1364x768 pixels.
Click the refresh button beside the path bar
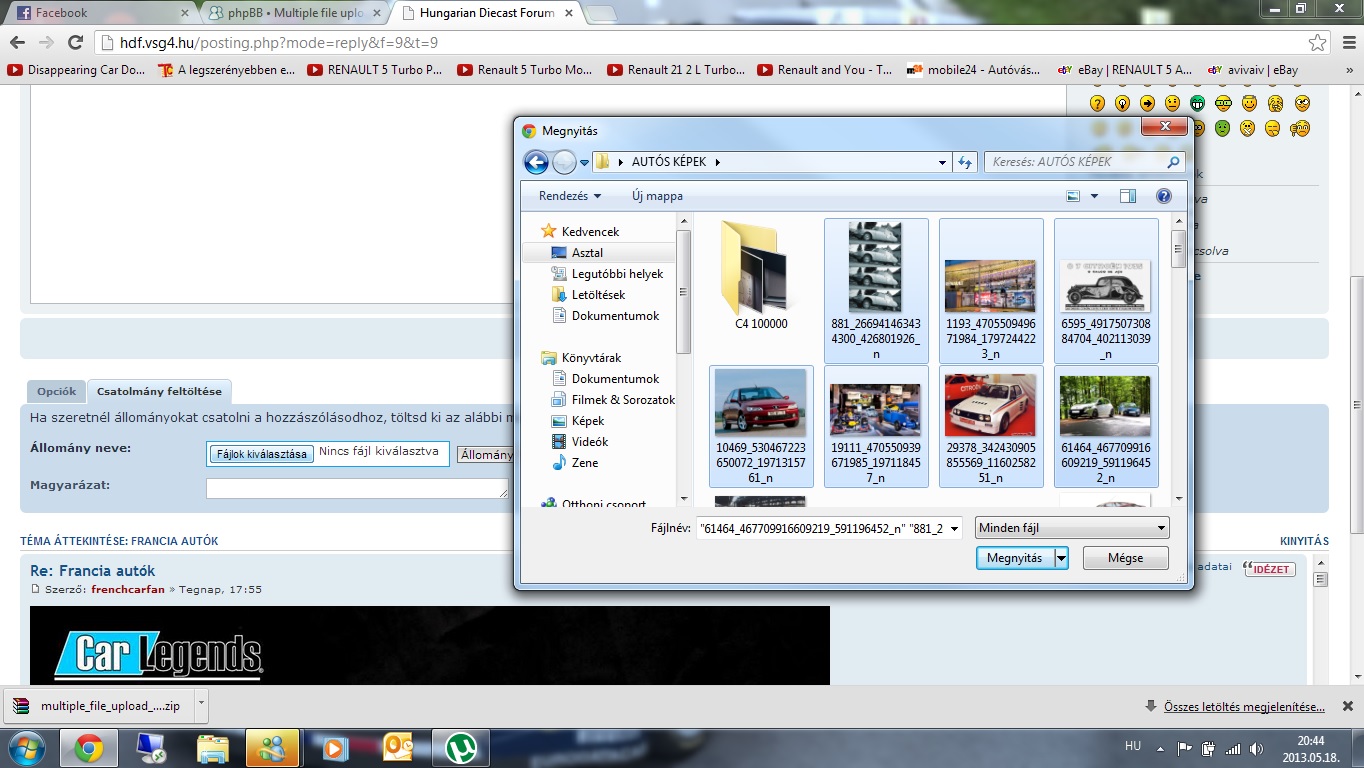pos(965,162)
